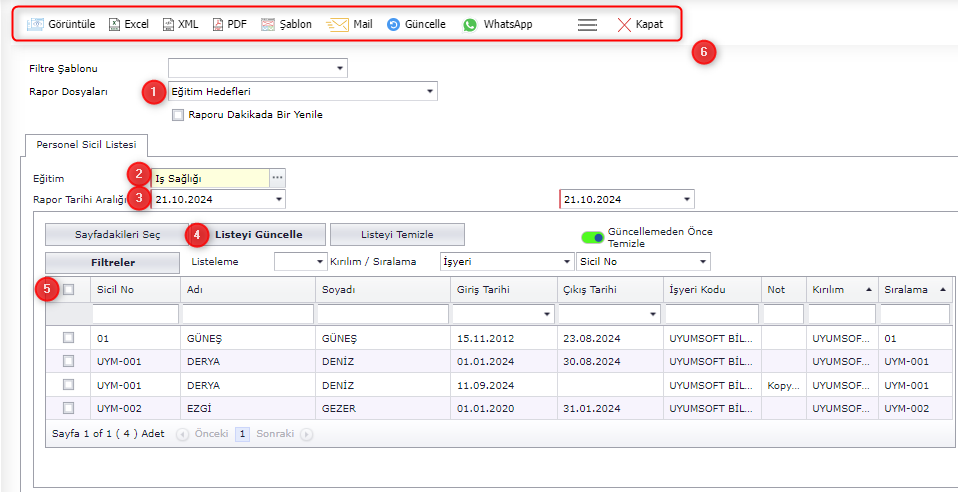Click the Soyadı column header
This screenshot has height=492, width=958.
pyautogui.click(x=382, y=290)
